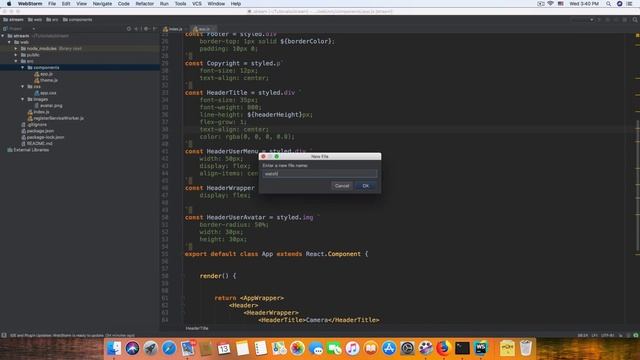This screenshot has width=640, height=360.
Task: Click the search everywhere magnifier icon
Action: click(635, 20)
